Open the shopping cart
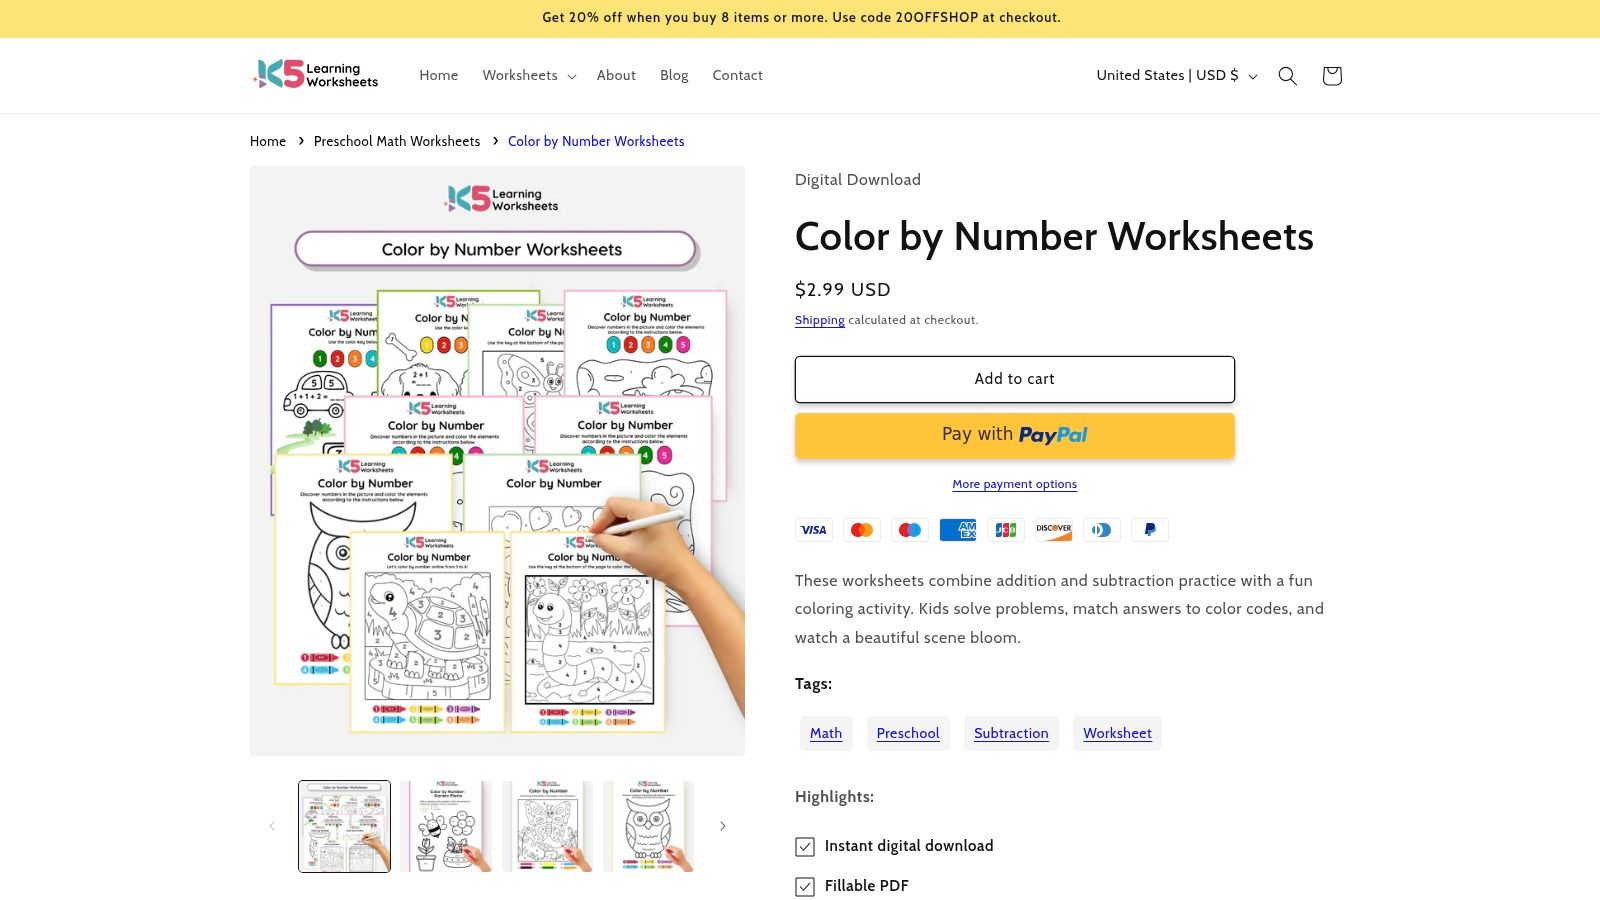 coord(1332,75)
